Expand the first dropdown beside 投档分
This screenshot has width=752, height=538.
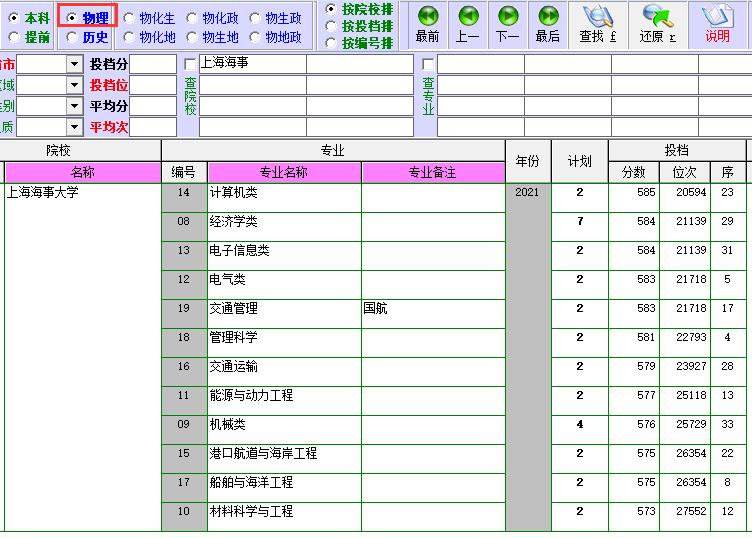tap(74, 64)
